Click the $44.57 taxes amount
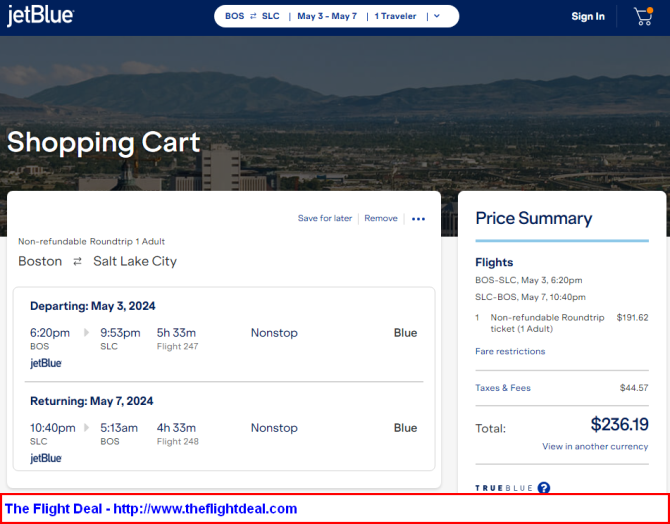The height and width of the screenshot is (524, 670). 634,388
